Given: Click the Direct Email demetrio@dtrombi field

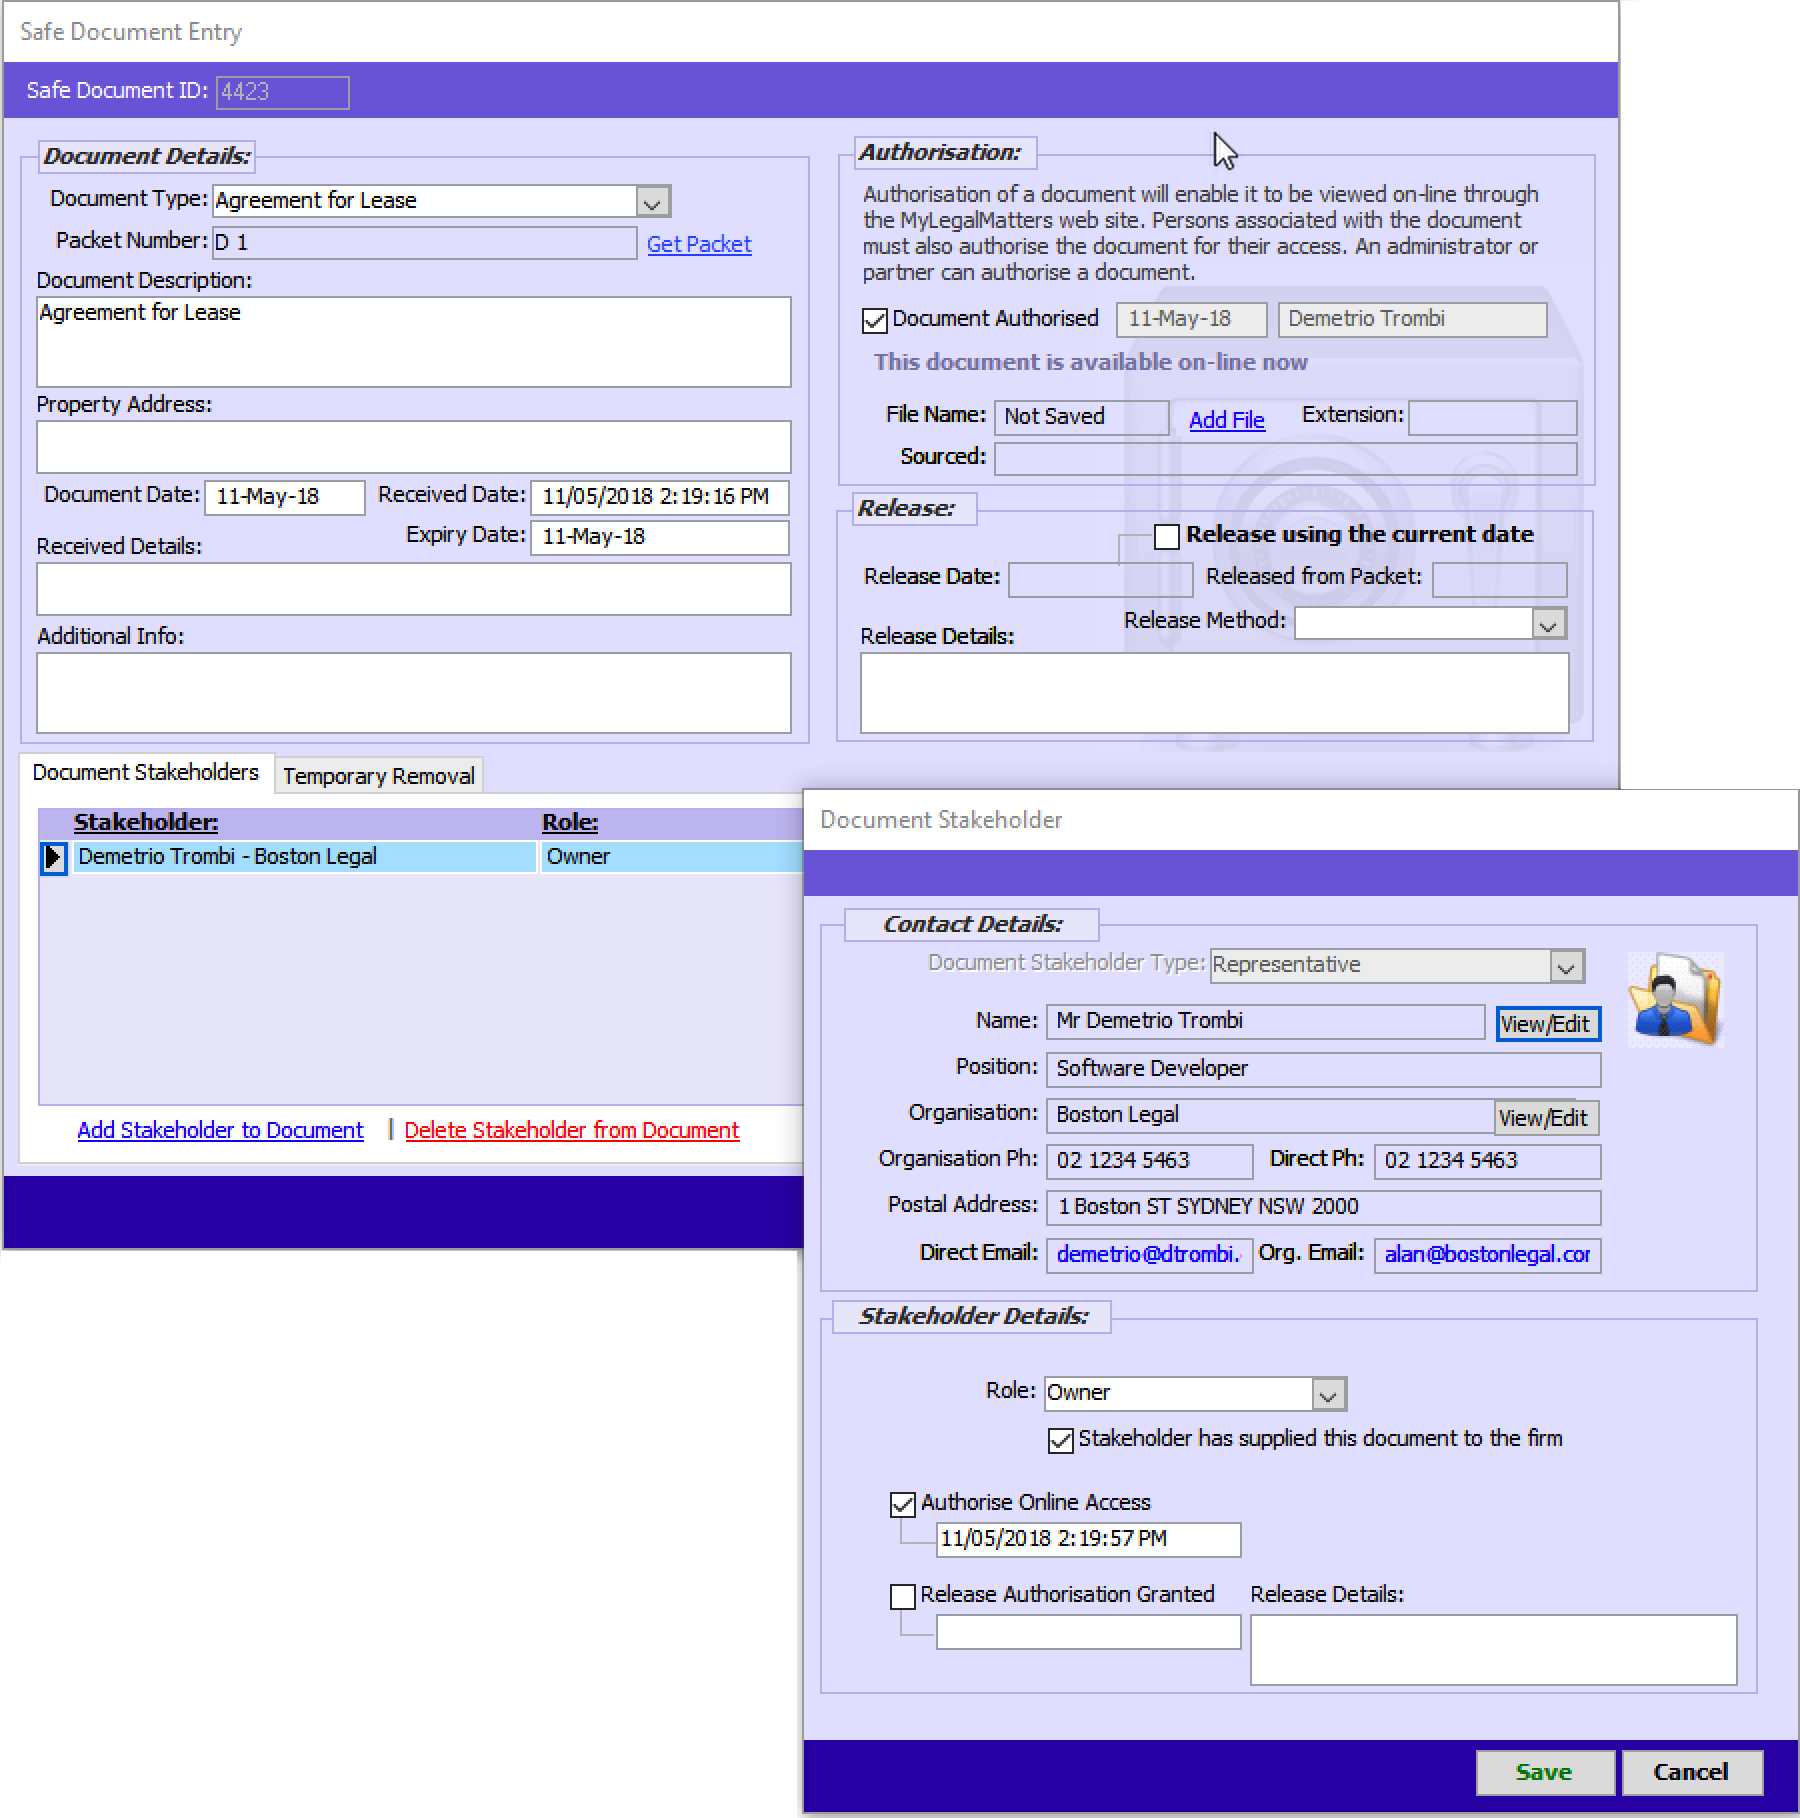Looking at the screenshot, I should tap(1149, 1256).
